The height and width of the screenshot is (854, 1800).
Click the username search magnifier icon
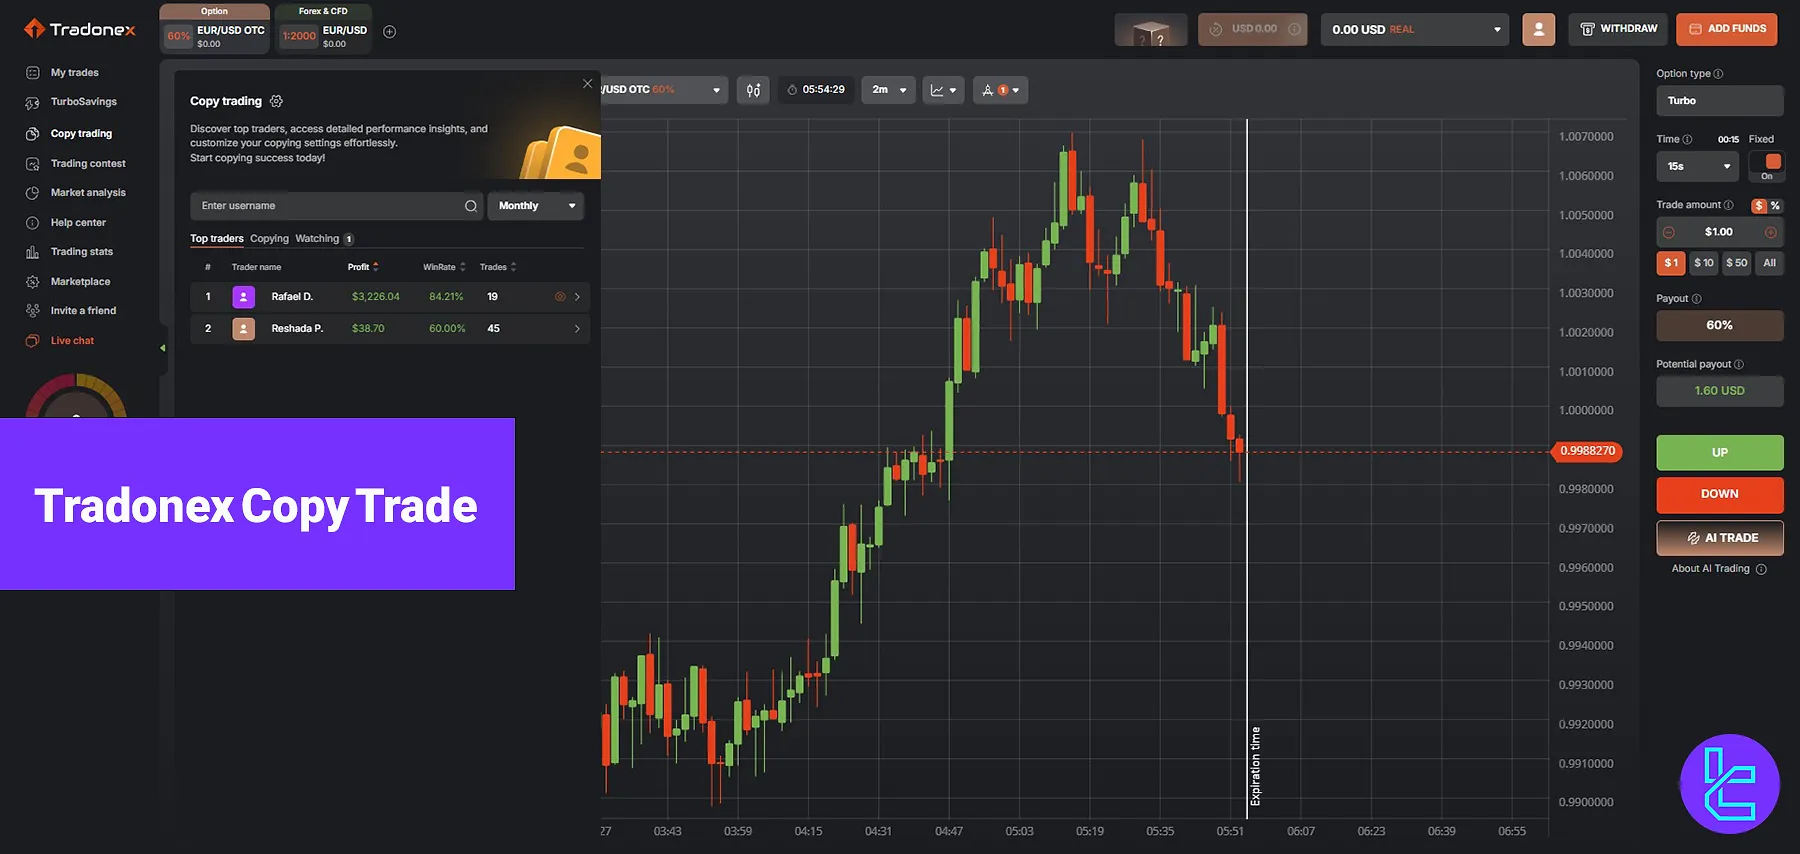coord(470,206)
